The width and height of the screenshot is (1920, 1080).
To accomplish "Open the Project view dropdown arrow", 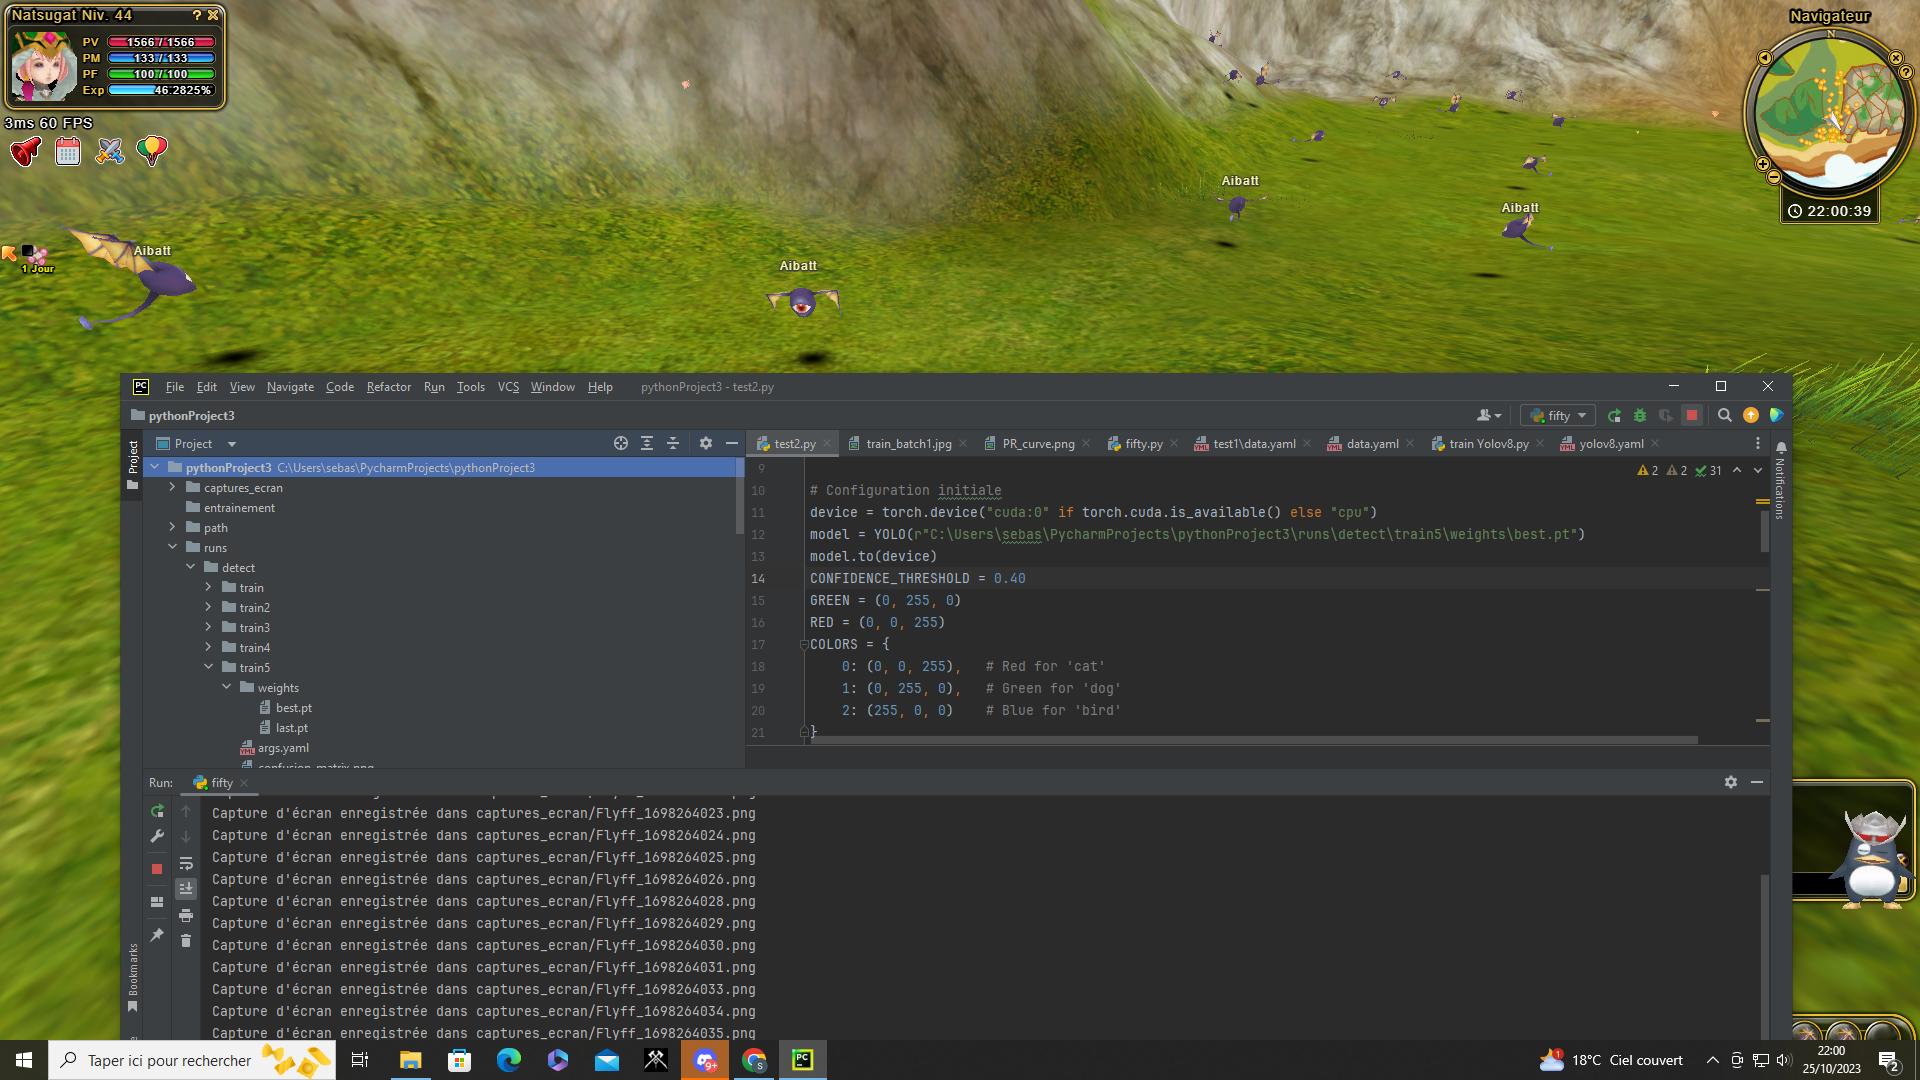I will [x=232, y=444].
